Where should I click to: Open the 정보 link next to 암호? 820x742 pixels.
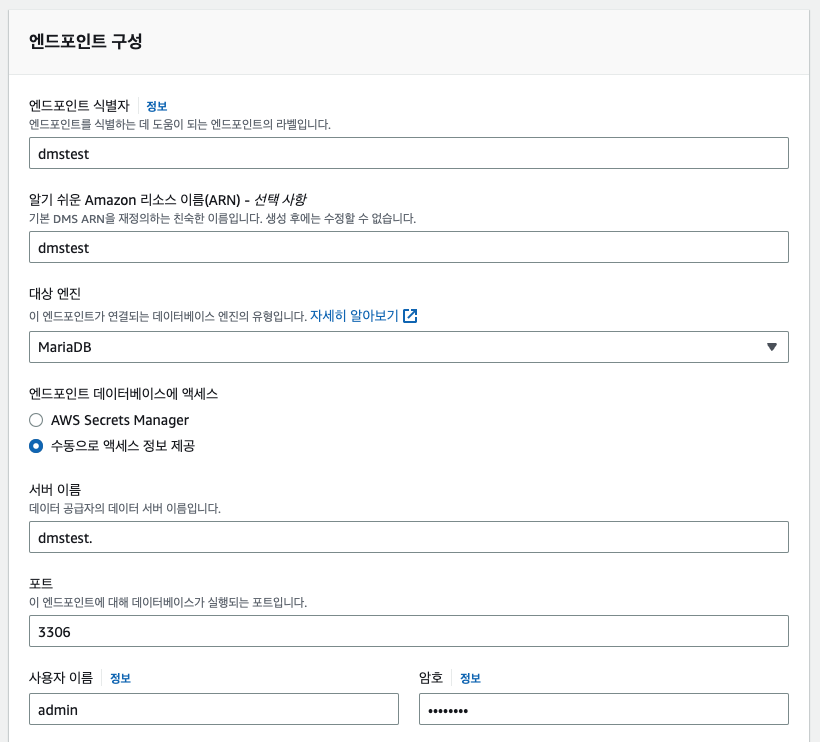click(470, 678)
